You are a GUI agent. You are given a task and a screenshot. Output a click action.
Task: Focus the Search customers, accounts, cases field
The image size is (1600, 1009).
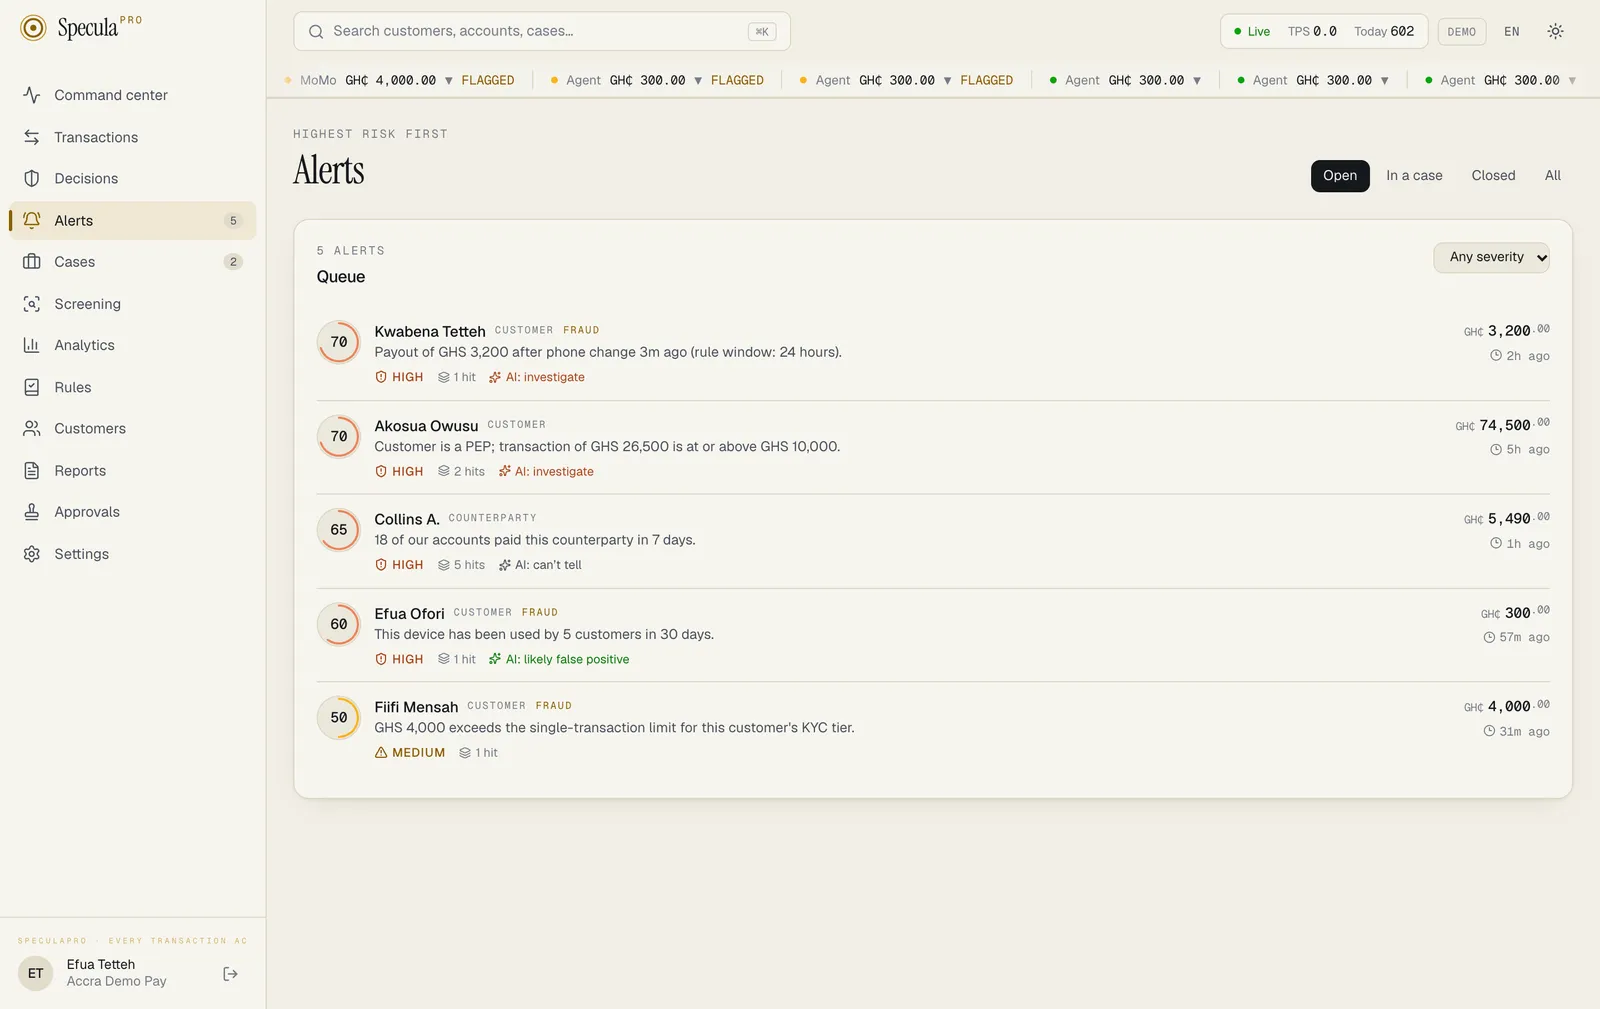pos(542,32)
